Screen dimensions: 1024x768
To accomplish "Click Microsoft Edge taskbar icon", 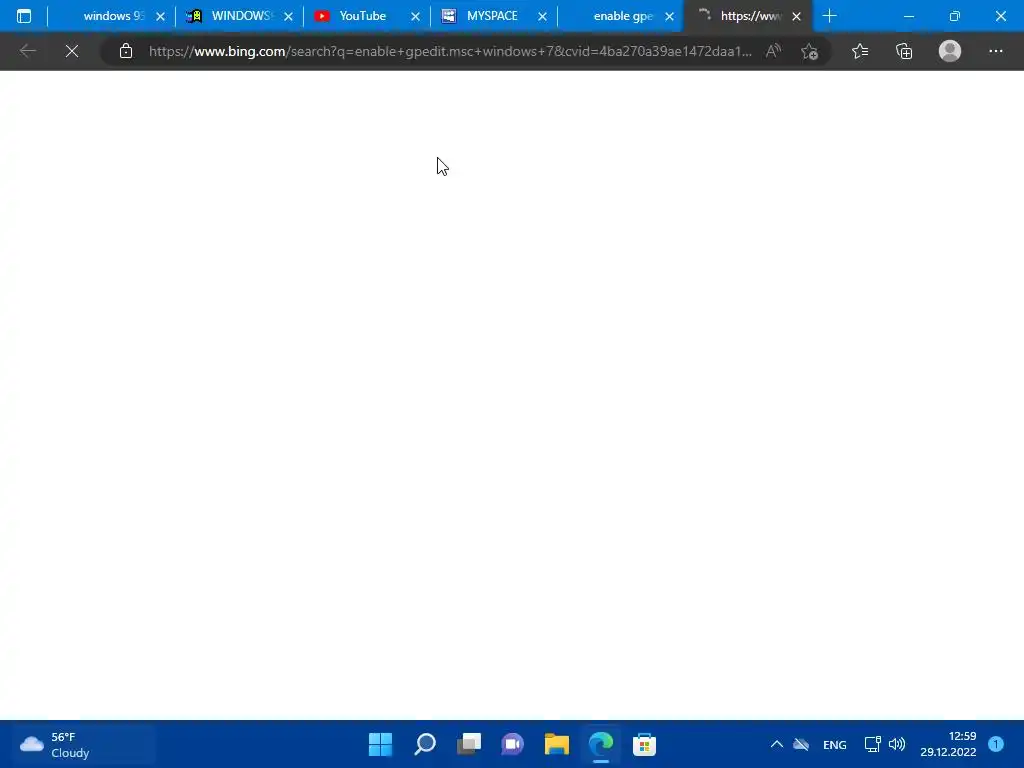I will 601,744.
